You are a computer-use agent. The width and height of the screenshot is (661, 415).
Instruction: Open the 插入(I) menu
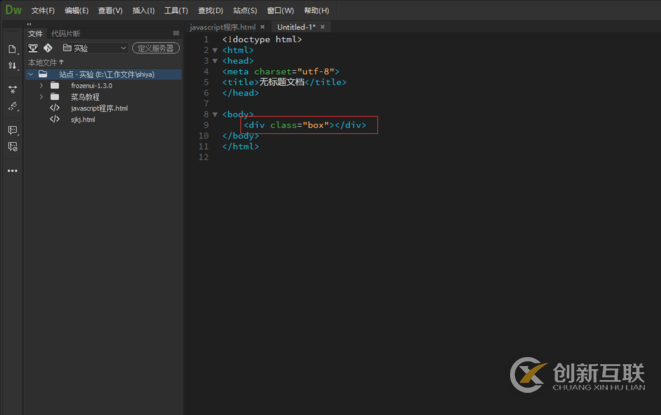pos(143,10)
